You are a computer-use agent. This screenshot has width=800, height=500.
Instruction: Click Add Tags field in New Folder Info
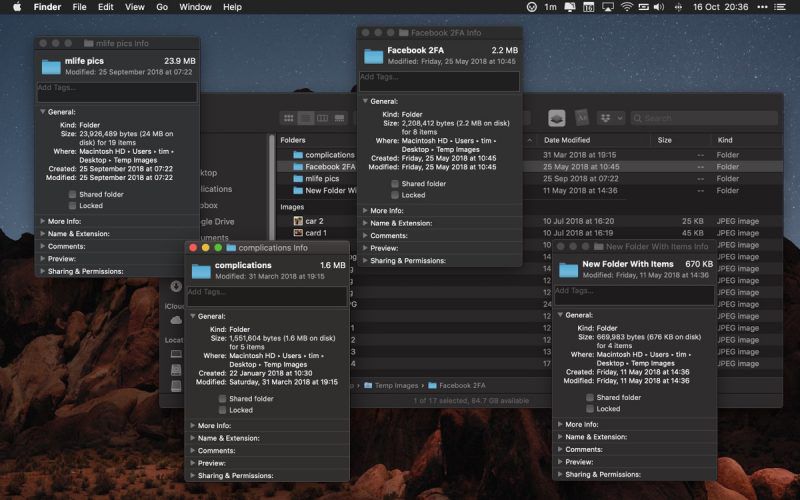click(634, 295)
